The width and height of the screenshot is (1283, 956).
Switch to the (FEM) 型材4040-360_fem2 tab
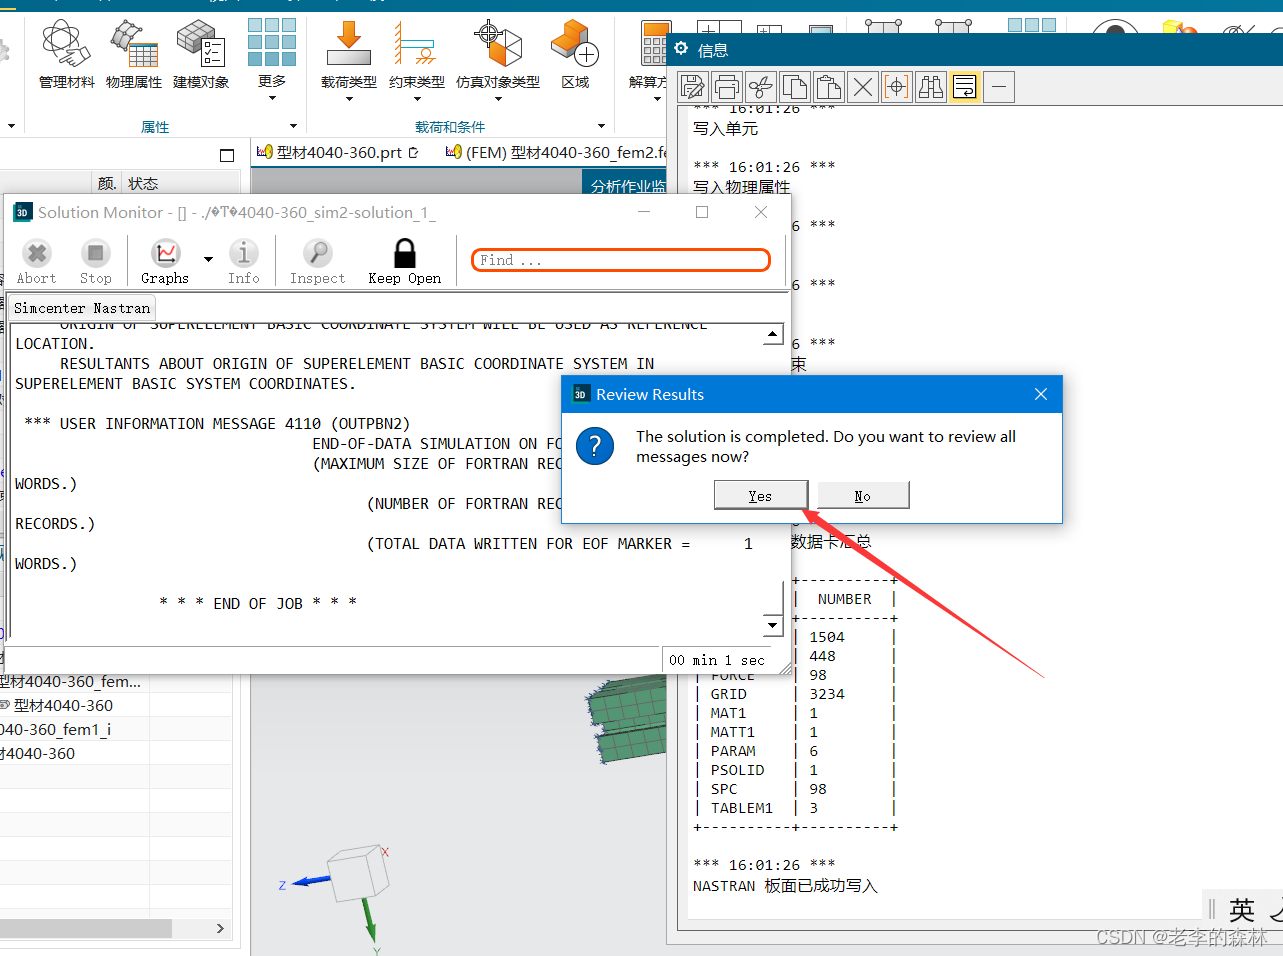(556, 152)
